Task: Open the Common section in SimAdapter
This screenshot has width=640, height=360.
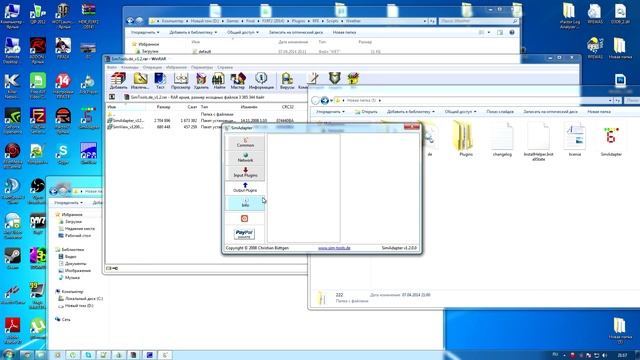Action: (x=245, y=142)
